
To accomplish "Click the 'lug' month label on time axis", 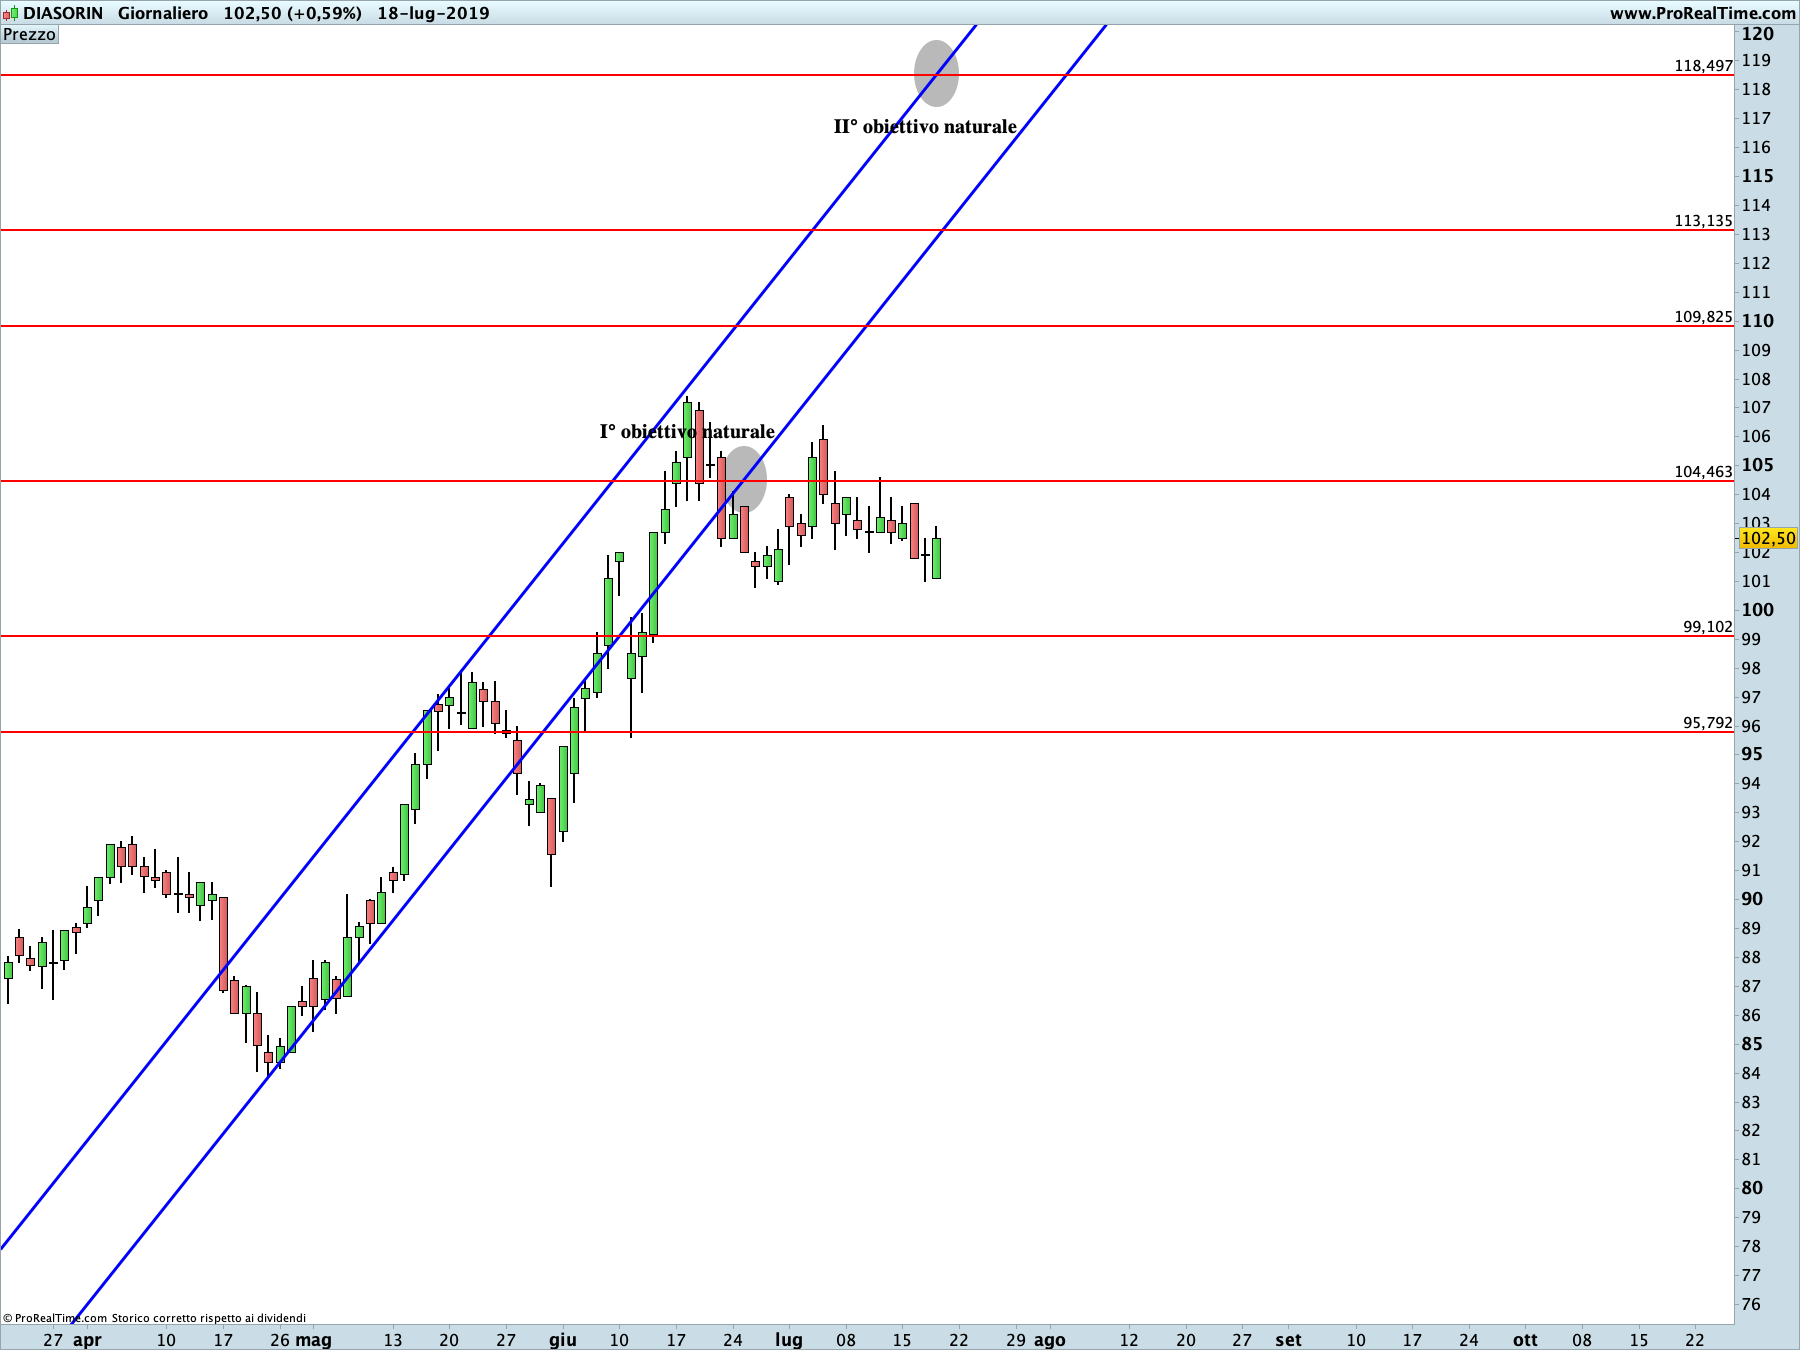I will point(789,1340).
